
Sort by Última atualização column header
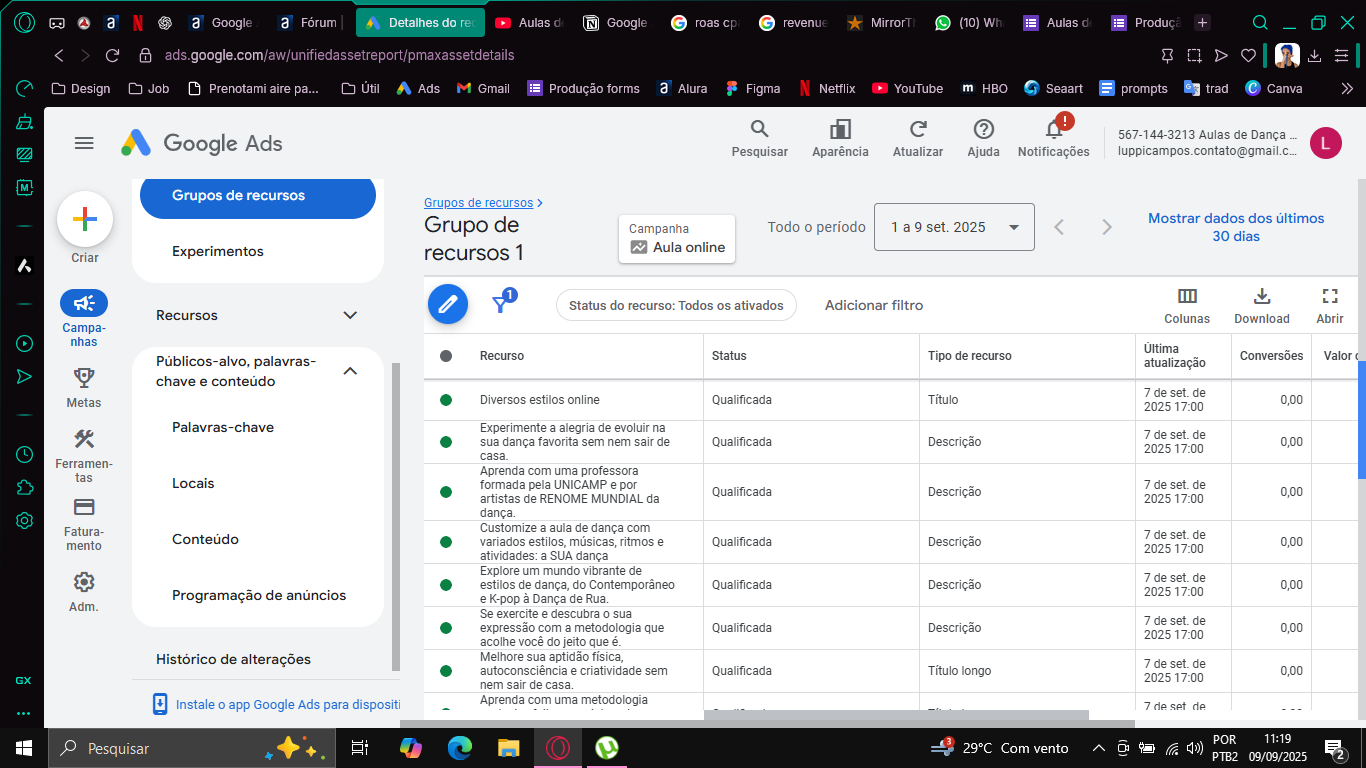coord(1174,356)
